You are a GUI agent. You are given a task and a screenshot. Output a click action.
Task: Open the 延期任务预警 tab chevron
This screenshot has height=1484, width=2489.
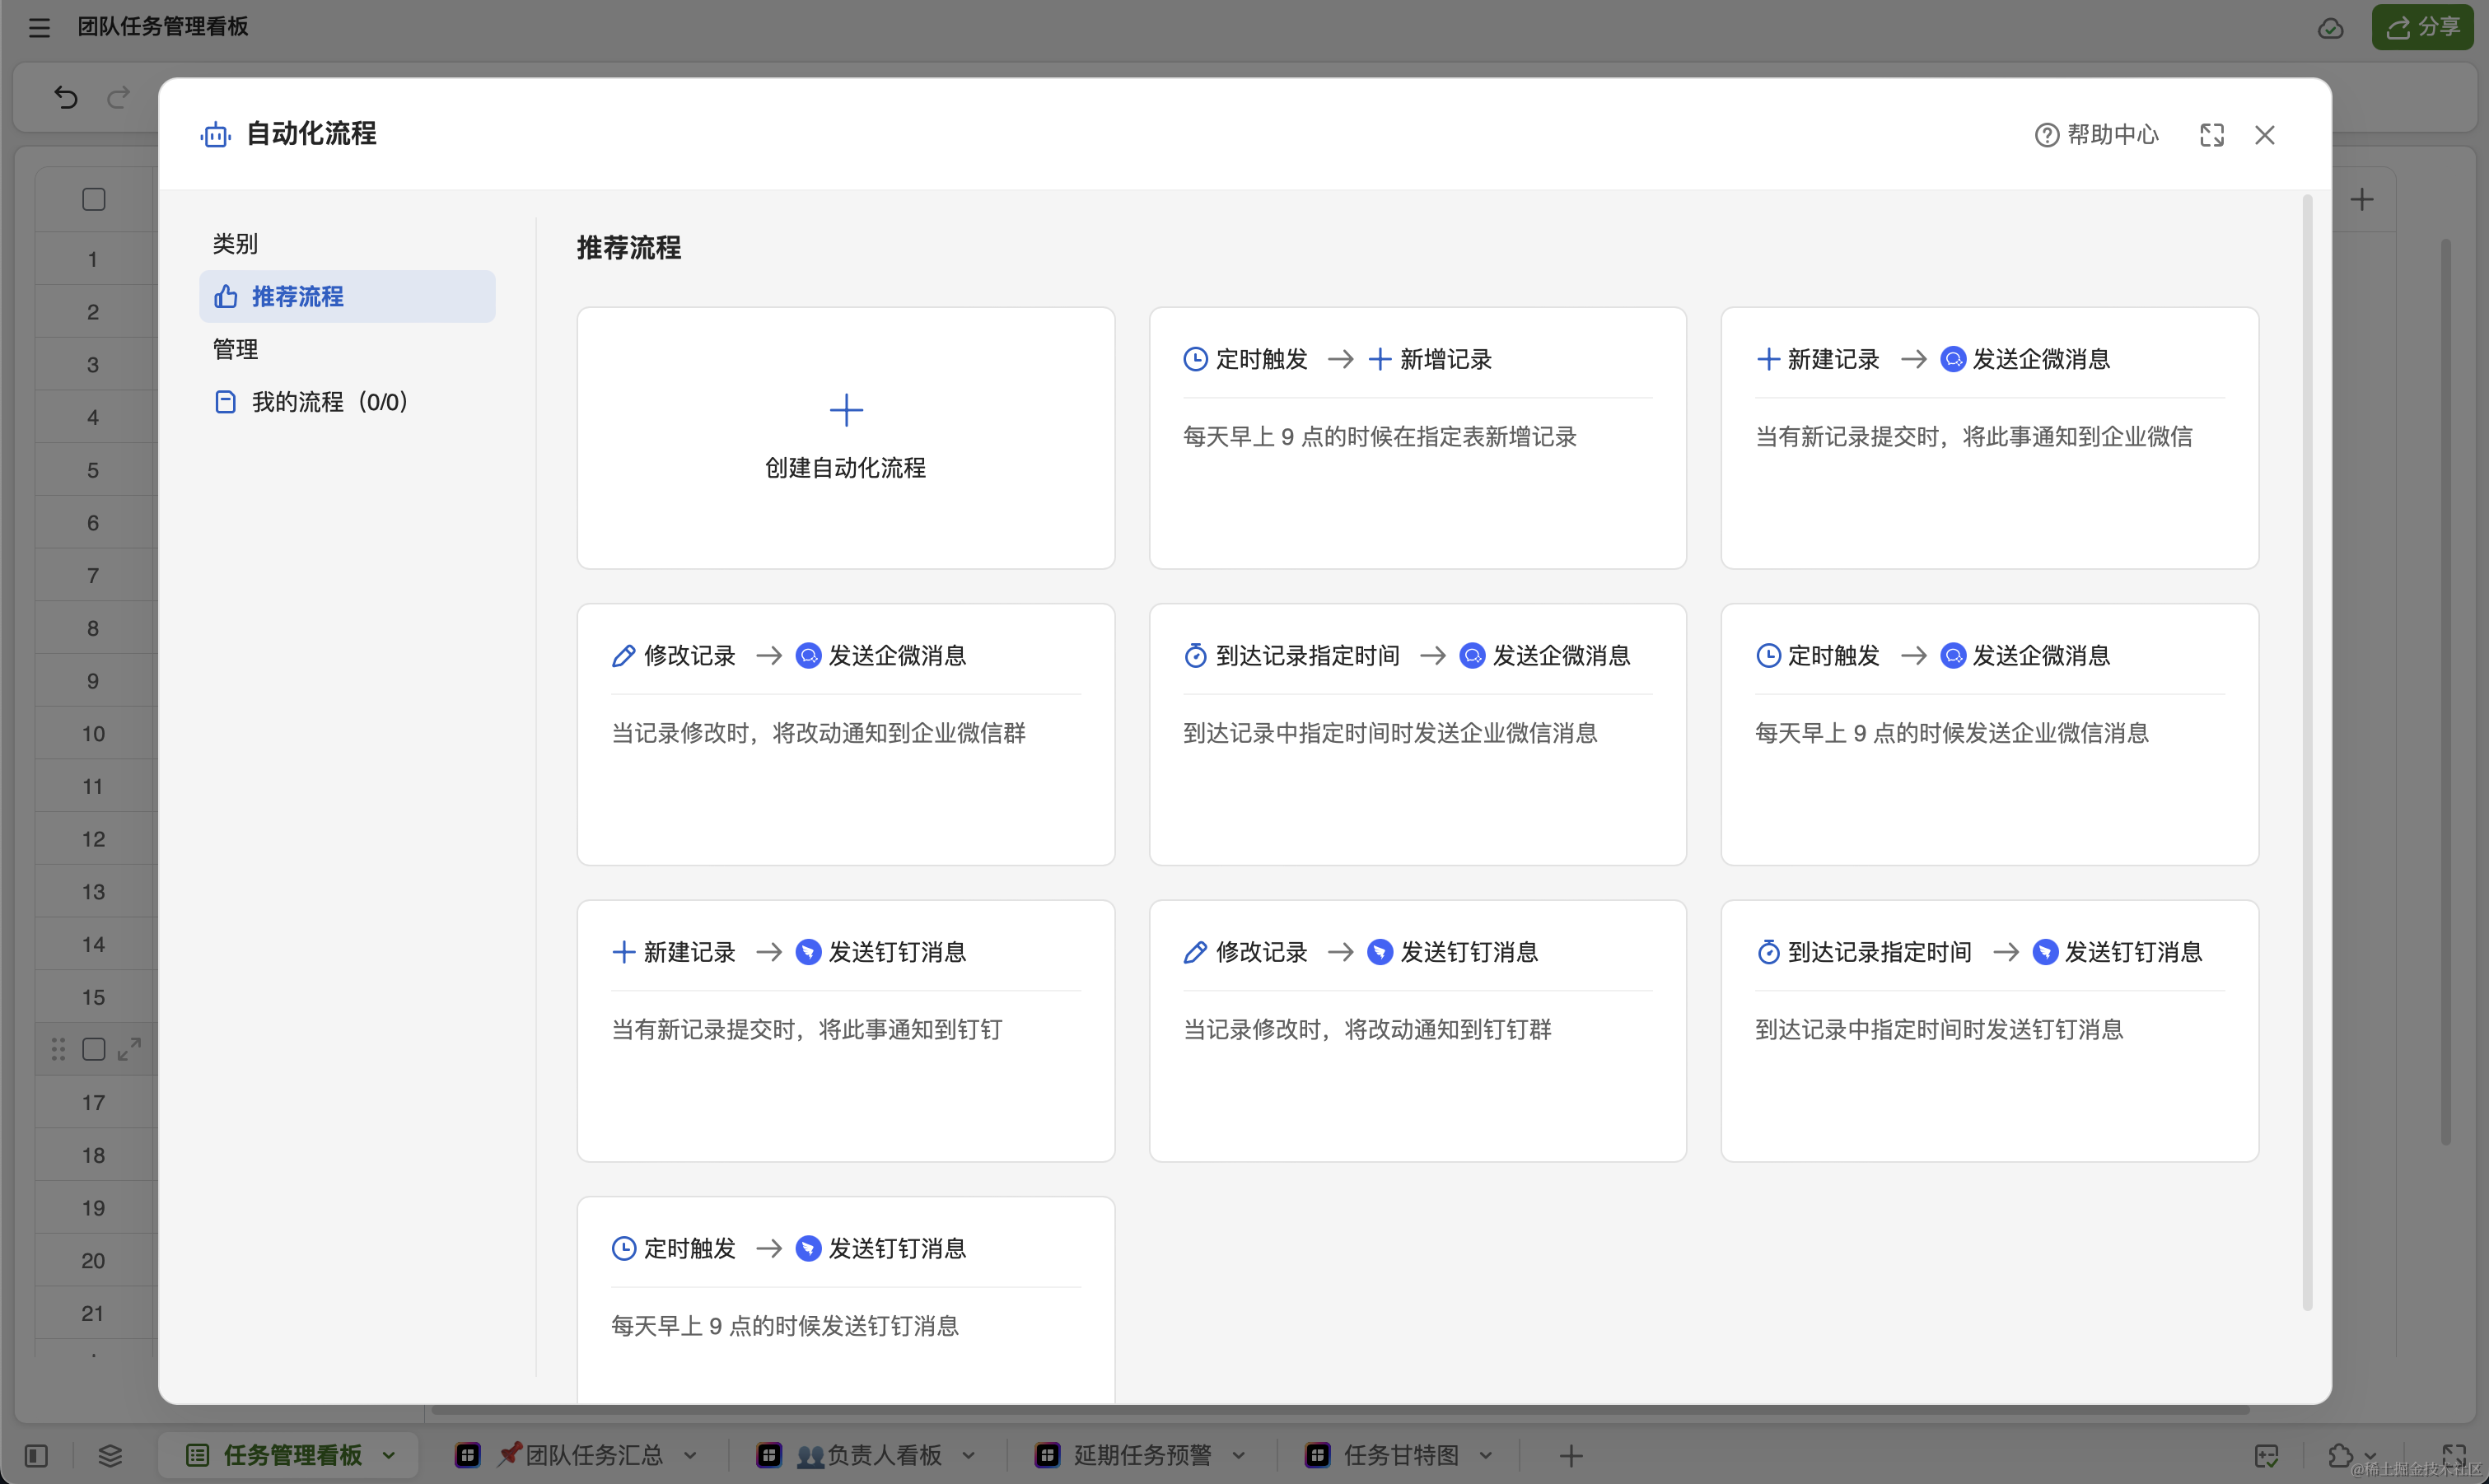click(1238, 1455)
